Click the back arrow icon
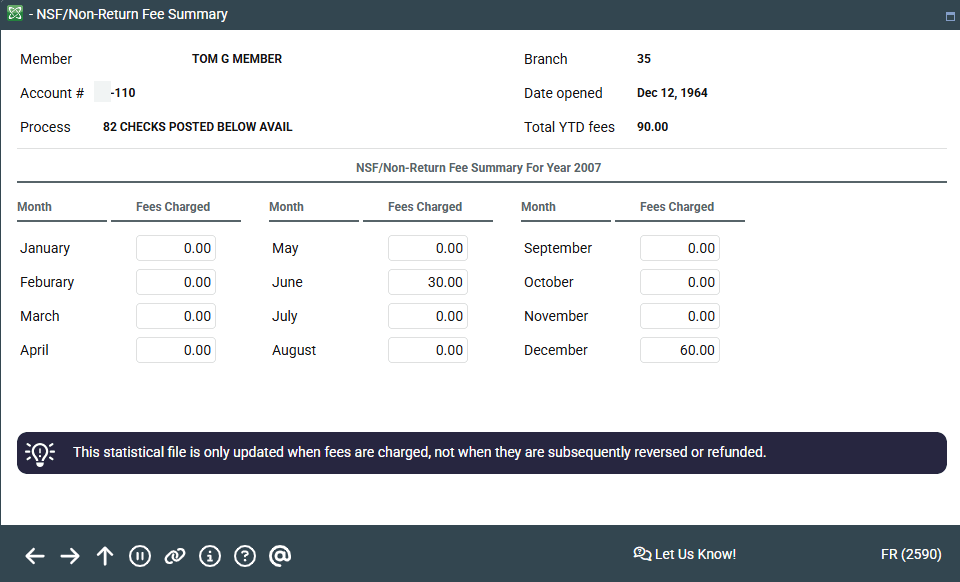960x582 pixels. (35, 556)
